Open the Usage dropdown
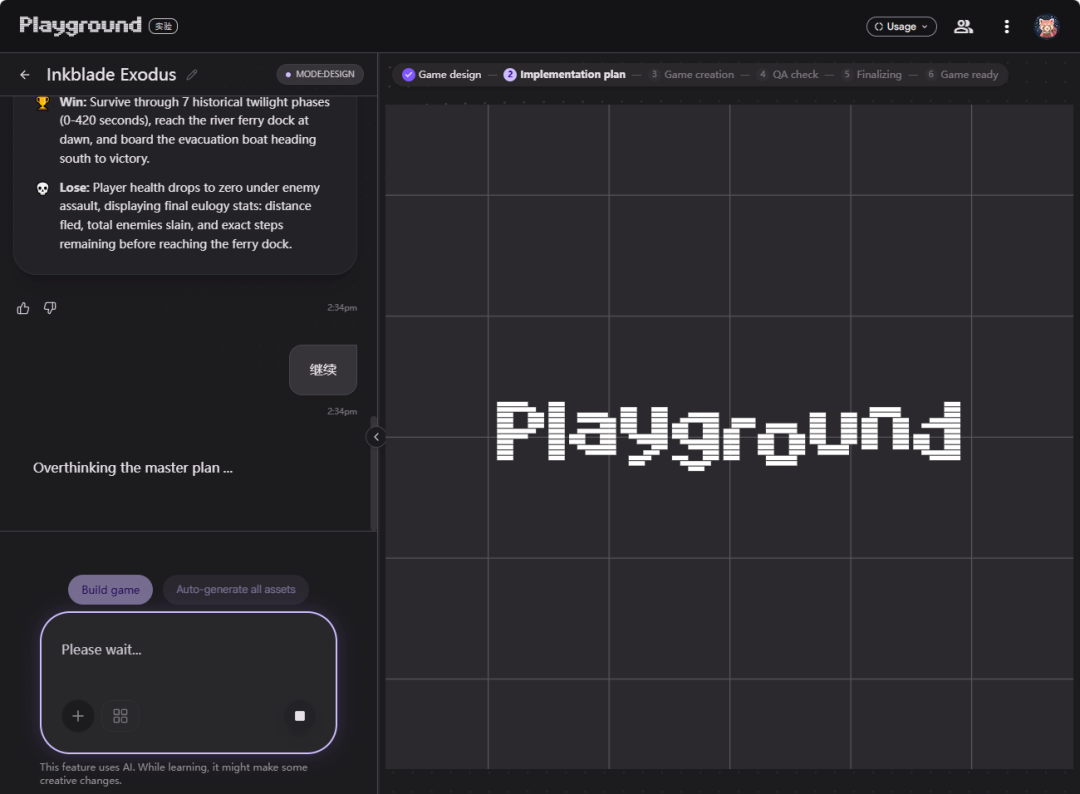The height and width of the screenshot is (794, 1080). coord(901,26)
